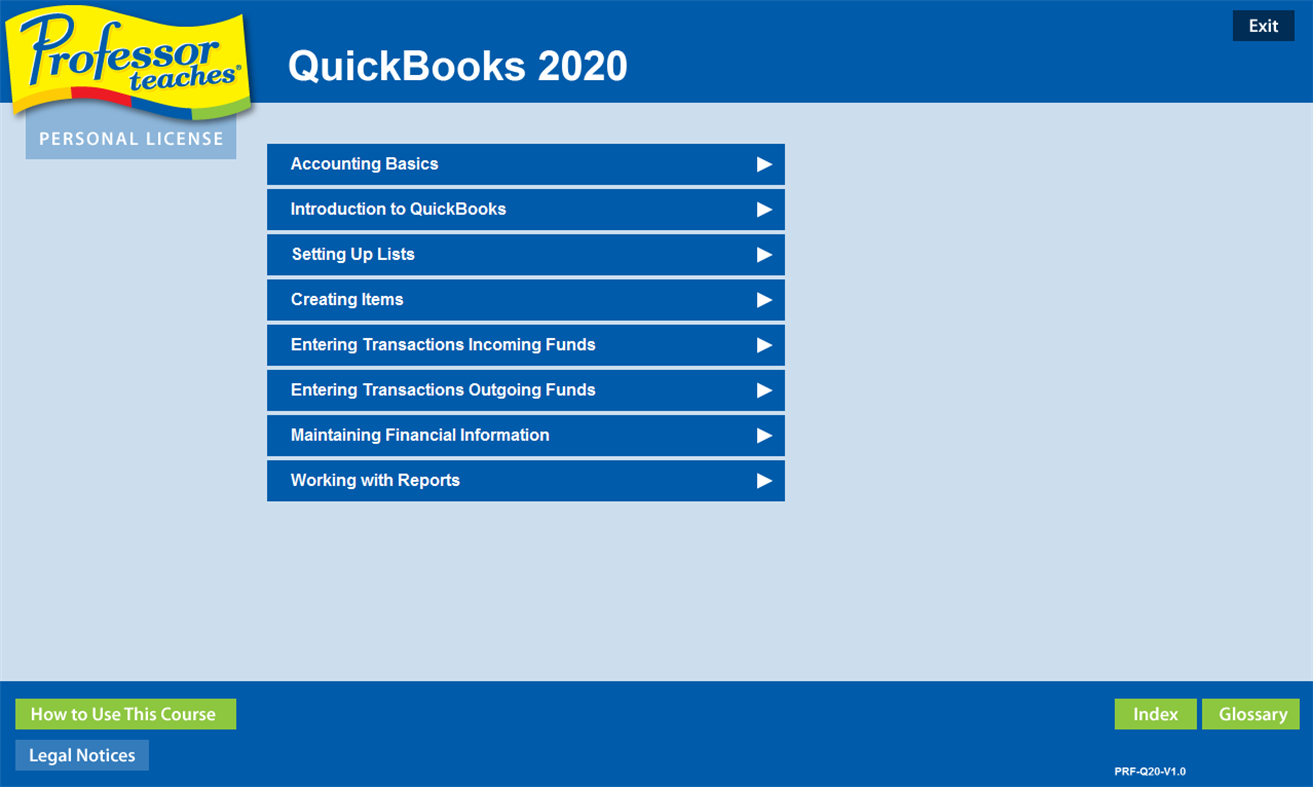Open the Introduction to QuickBooks chapter
Screen dimensions: 1313x787
point(450,209)
